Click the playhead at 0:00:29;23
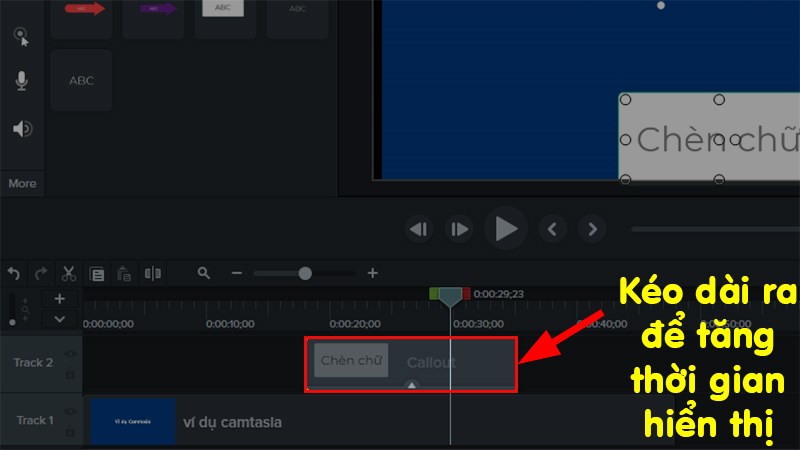This screenshot has height=450, width=800. [x=451, y=296]
